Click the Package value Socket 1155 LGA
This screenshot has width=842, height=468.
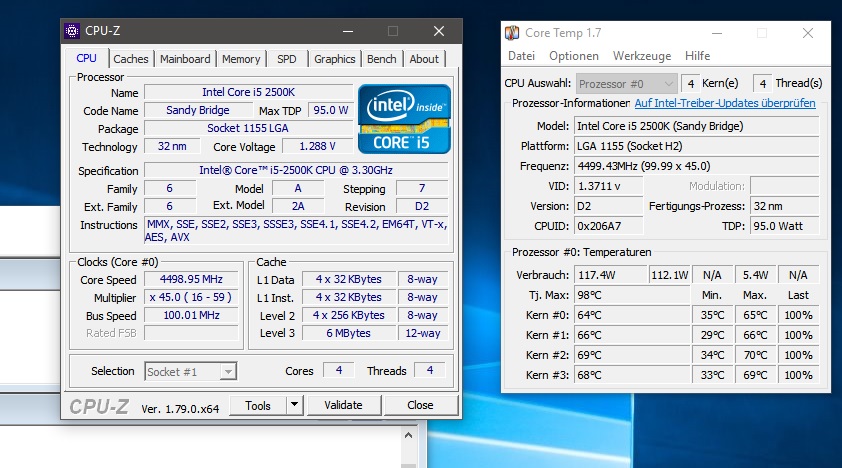(x=249, y=128)
